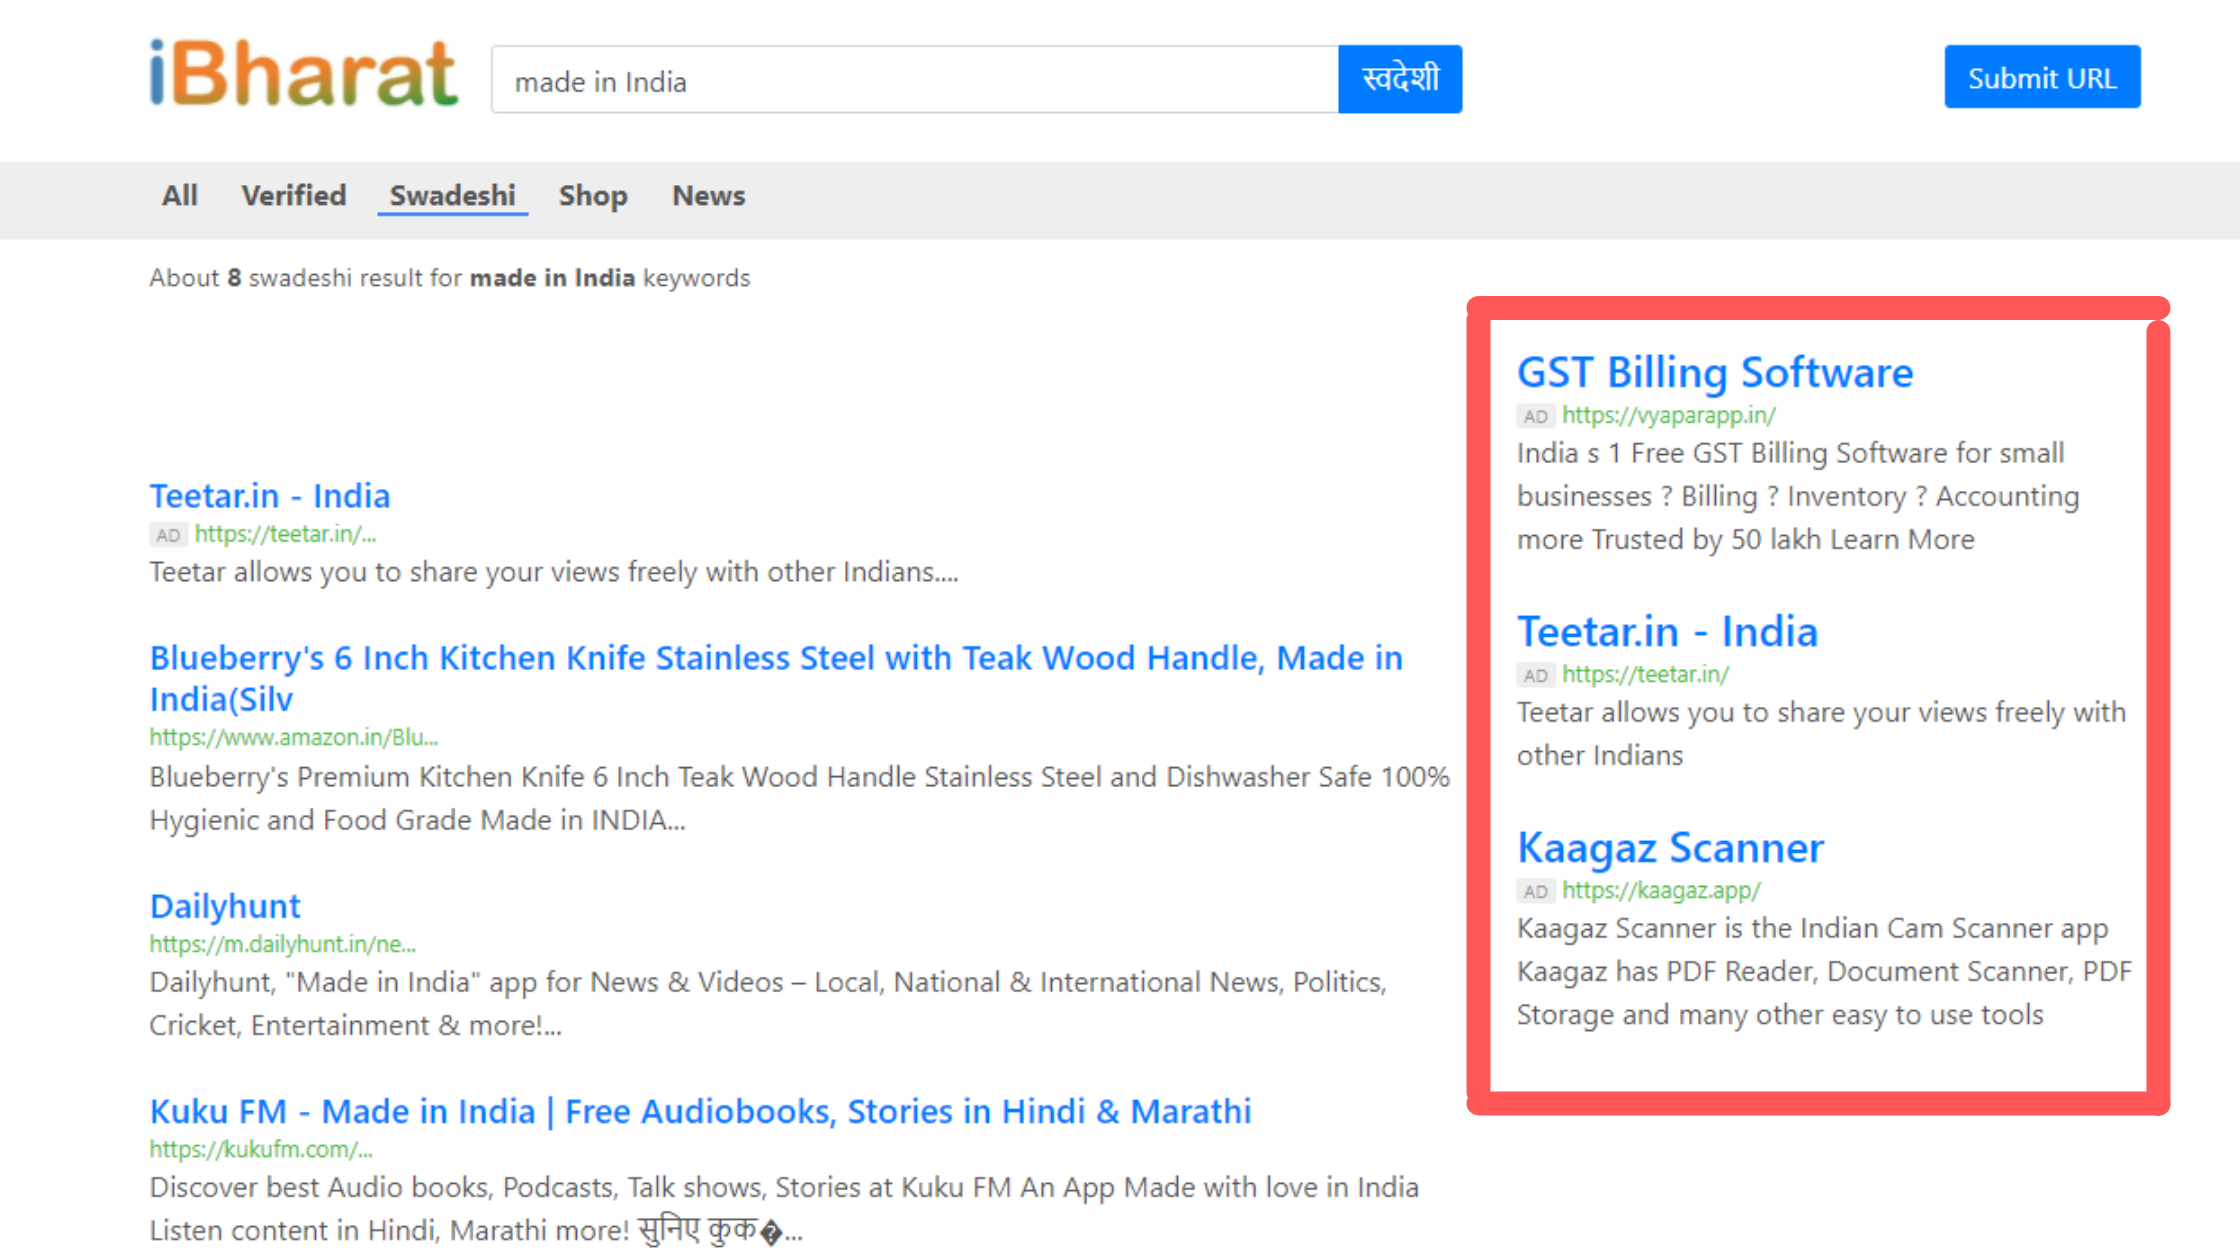2240x1260 pixels.
Task: Select the Swadeshi tab
Action: [x=452, y=196]
